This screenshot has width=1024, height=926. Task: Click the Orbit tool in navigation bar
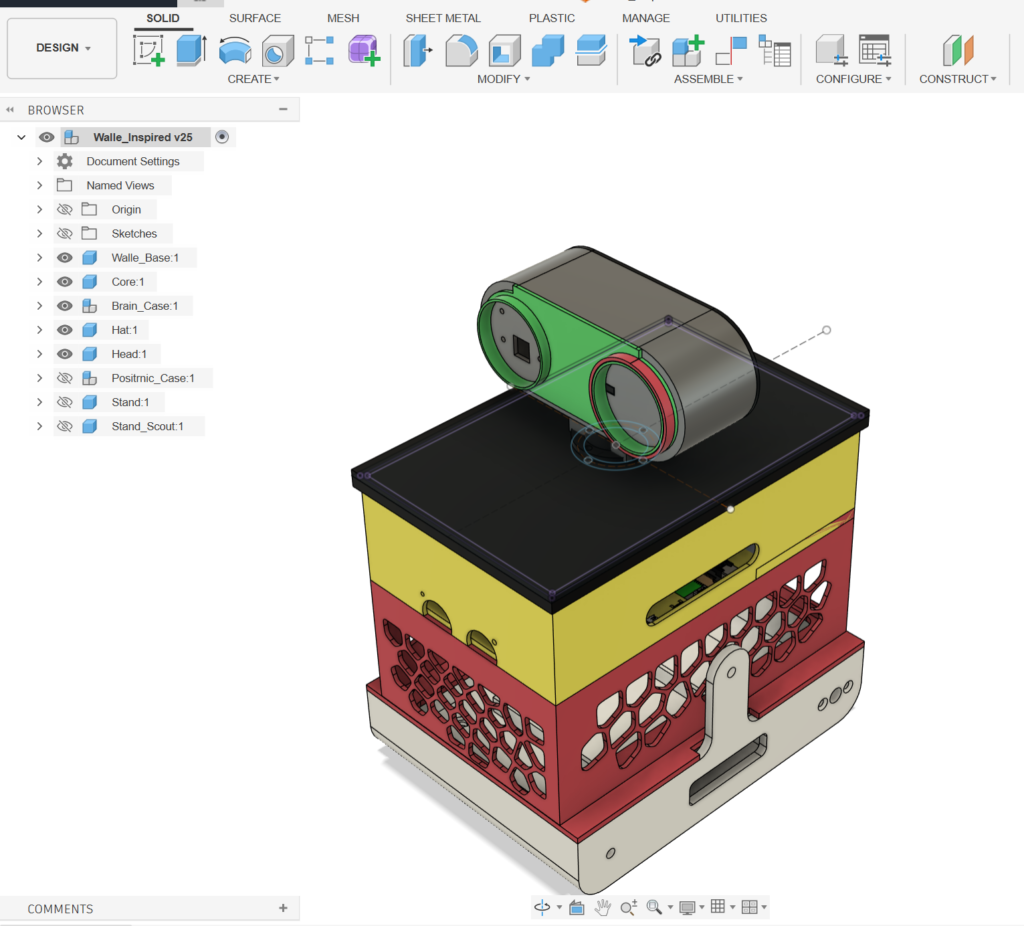click(542, 907)
